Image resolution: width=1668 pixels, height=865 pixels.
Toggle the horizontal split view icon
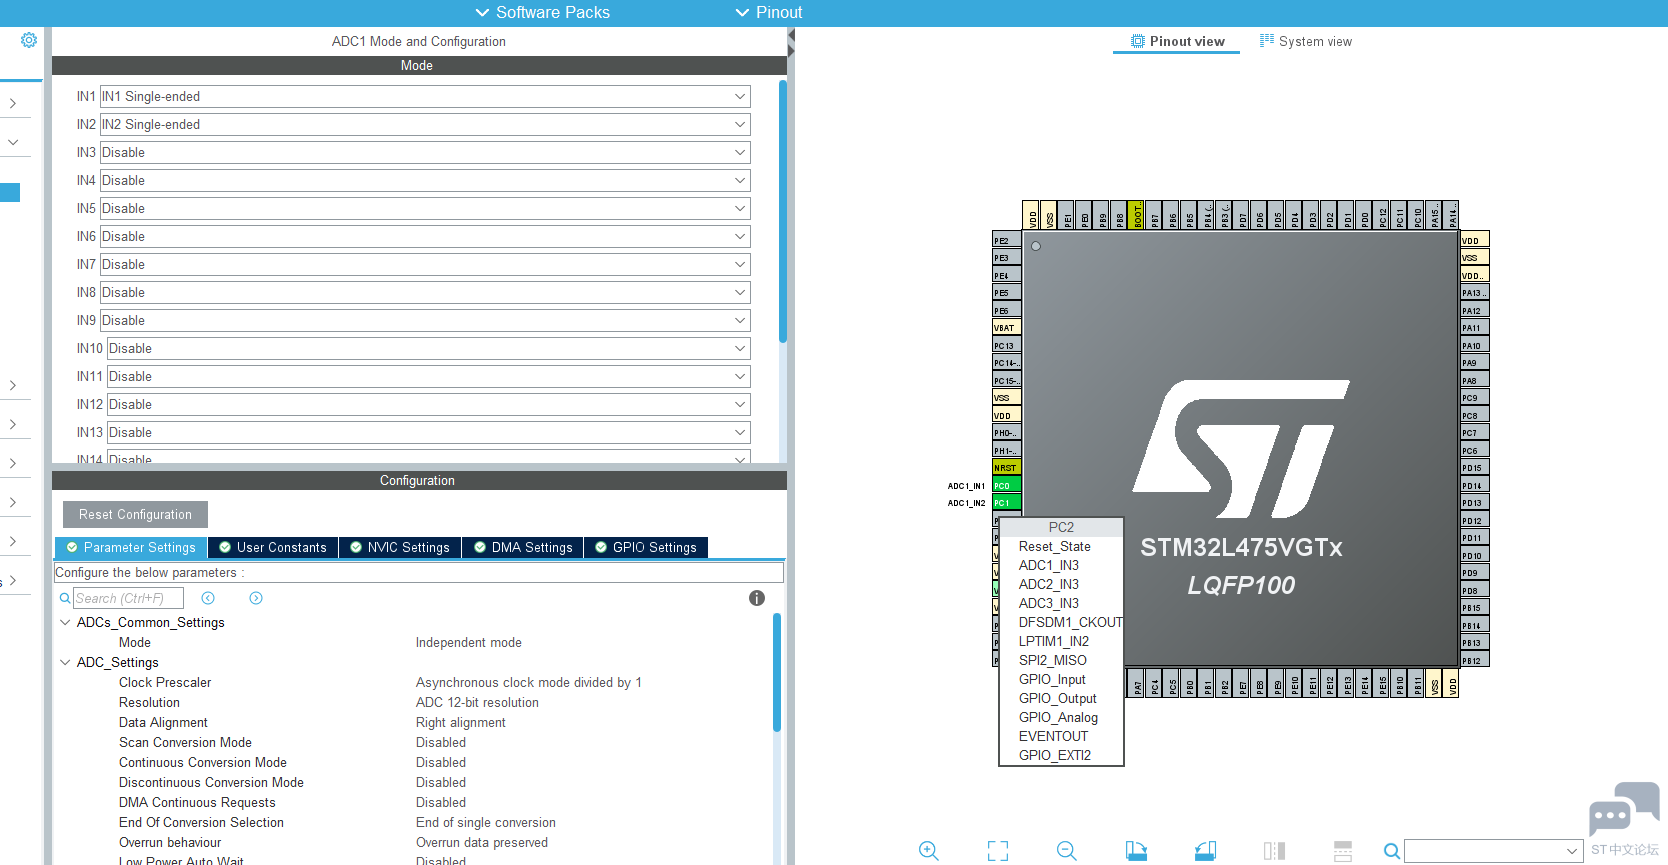(1343, 851)
